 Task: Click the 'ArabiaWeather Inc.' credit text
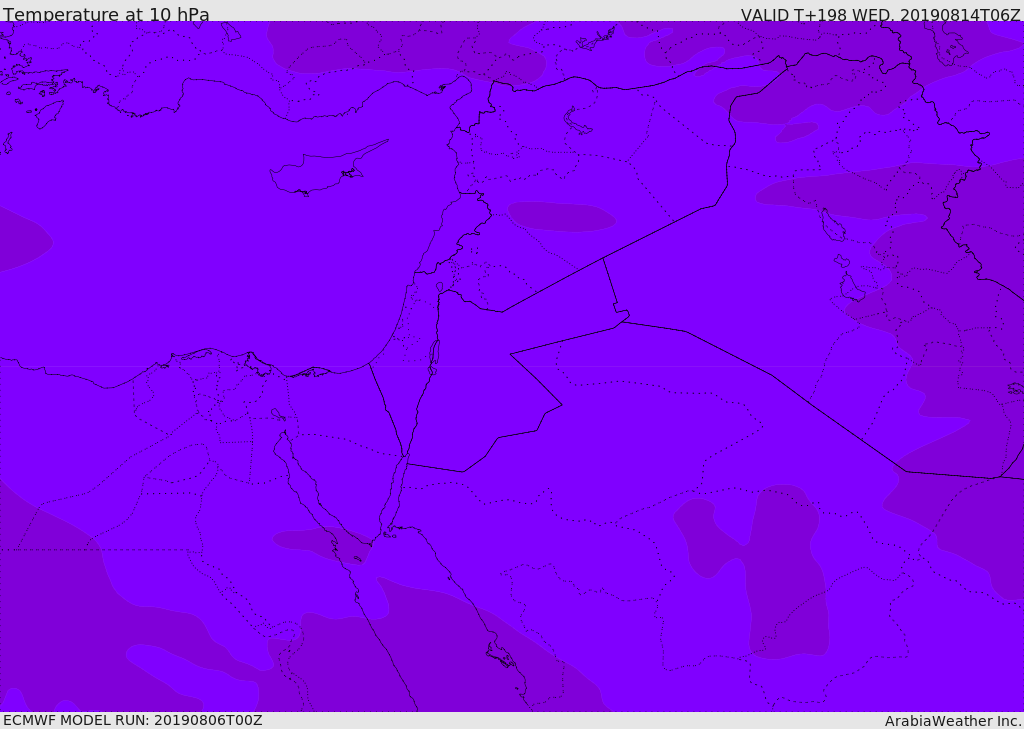(953, 721)
